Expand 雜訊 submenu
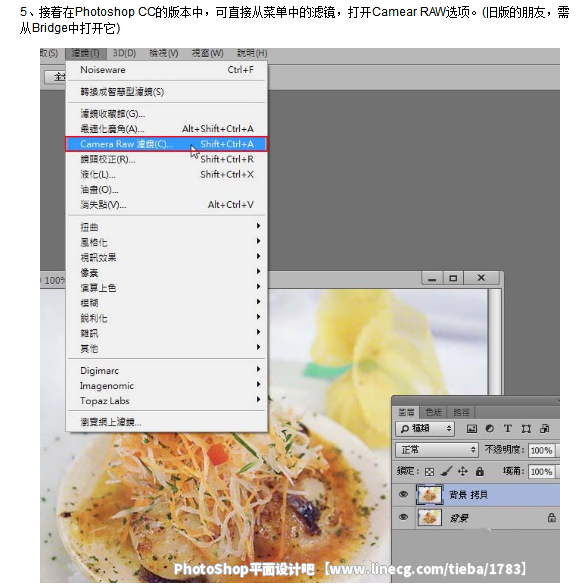Image resolution: width=582 pixels, height=588 pixels. pos(166,333)
